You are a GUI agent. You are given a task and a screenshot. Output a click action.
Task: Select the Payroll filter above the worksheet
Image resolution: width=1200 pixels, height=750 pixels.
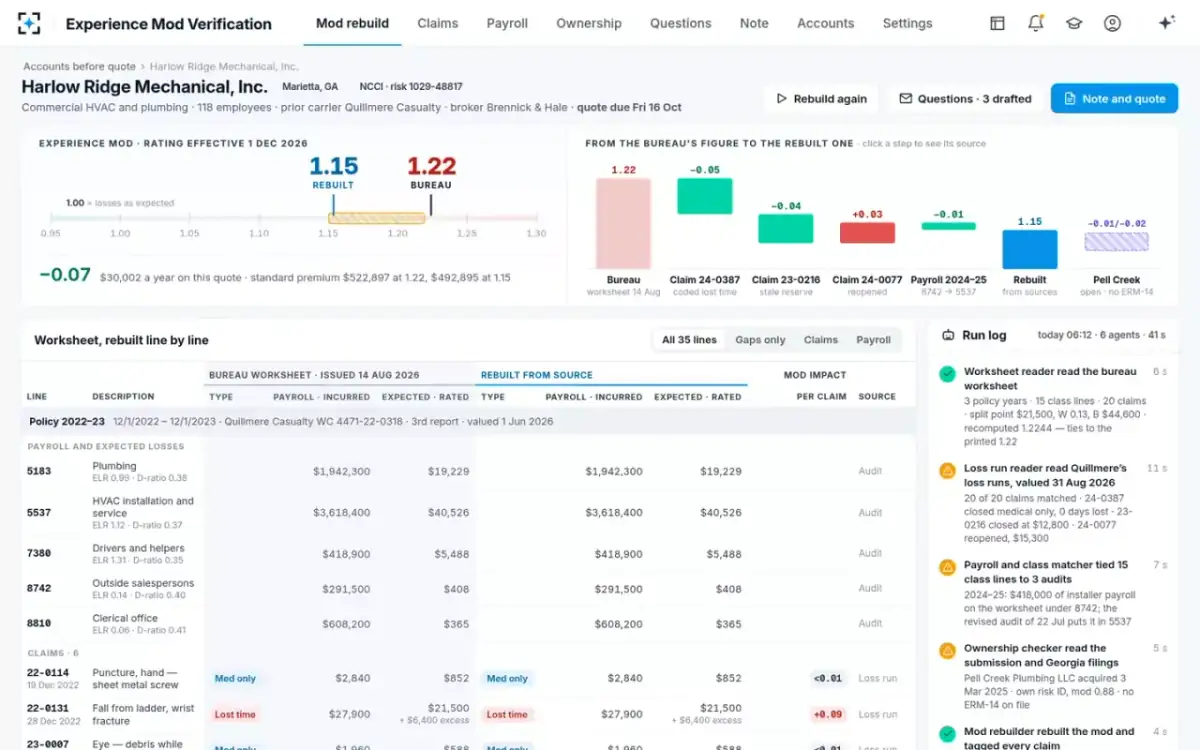pyautogui.click(x=873, y=340)
